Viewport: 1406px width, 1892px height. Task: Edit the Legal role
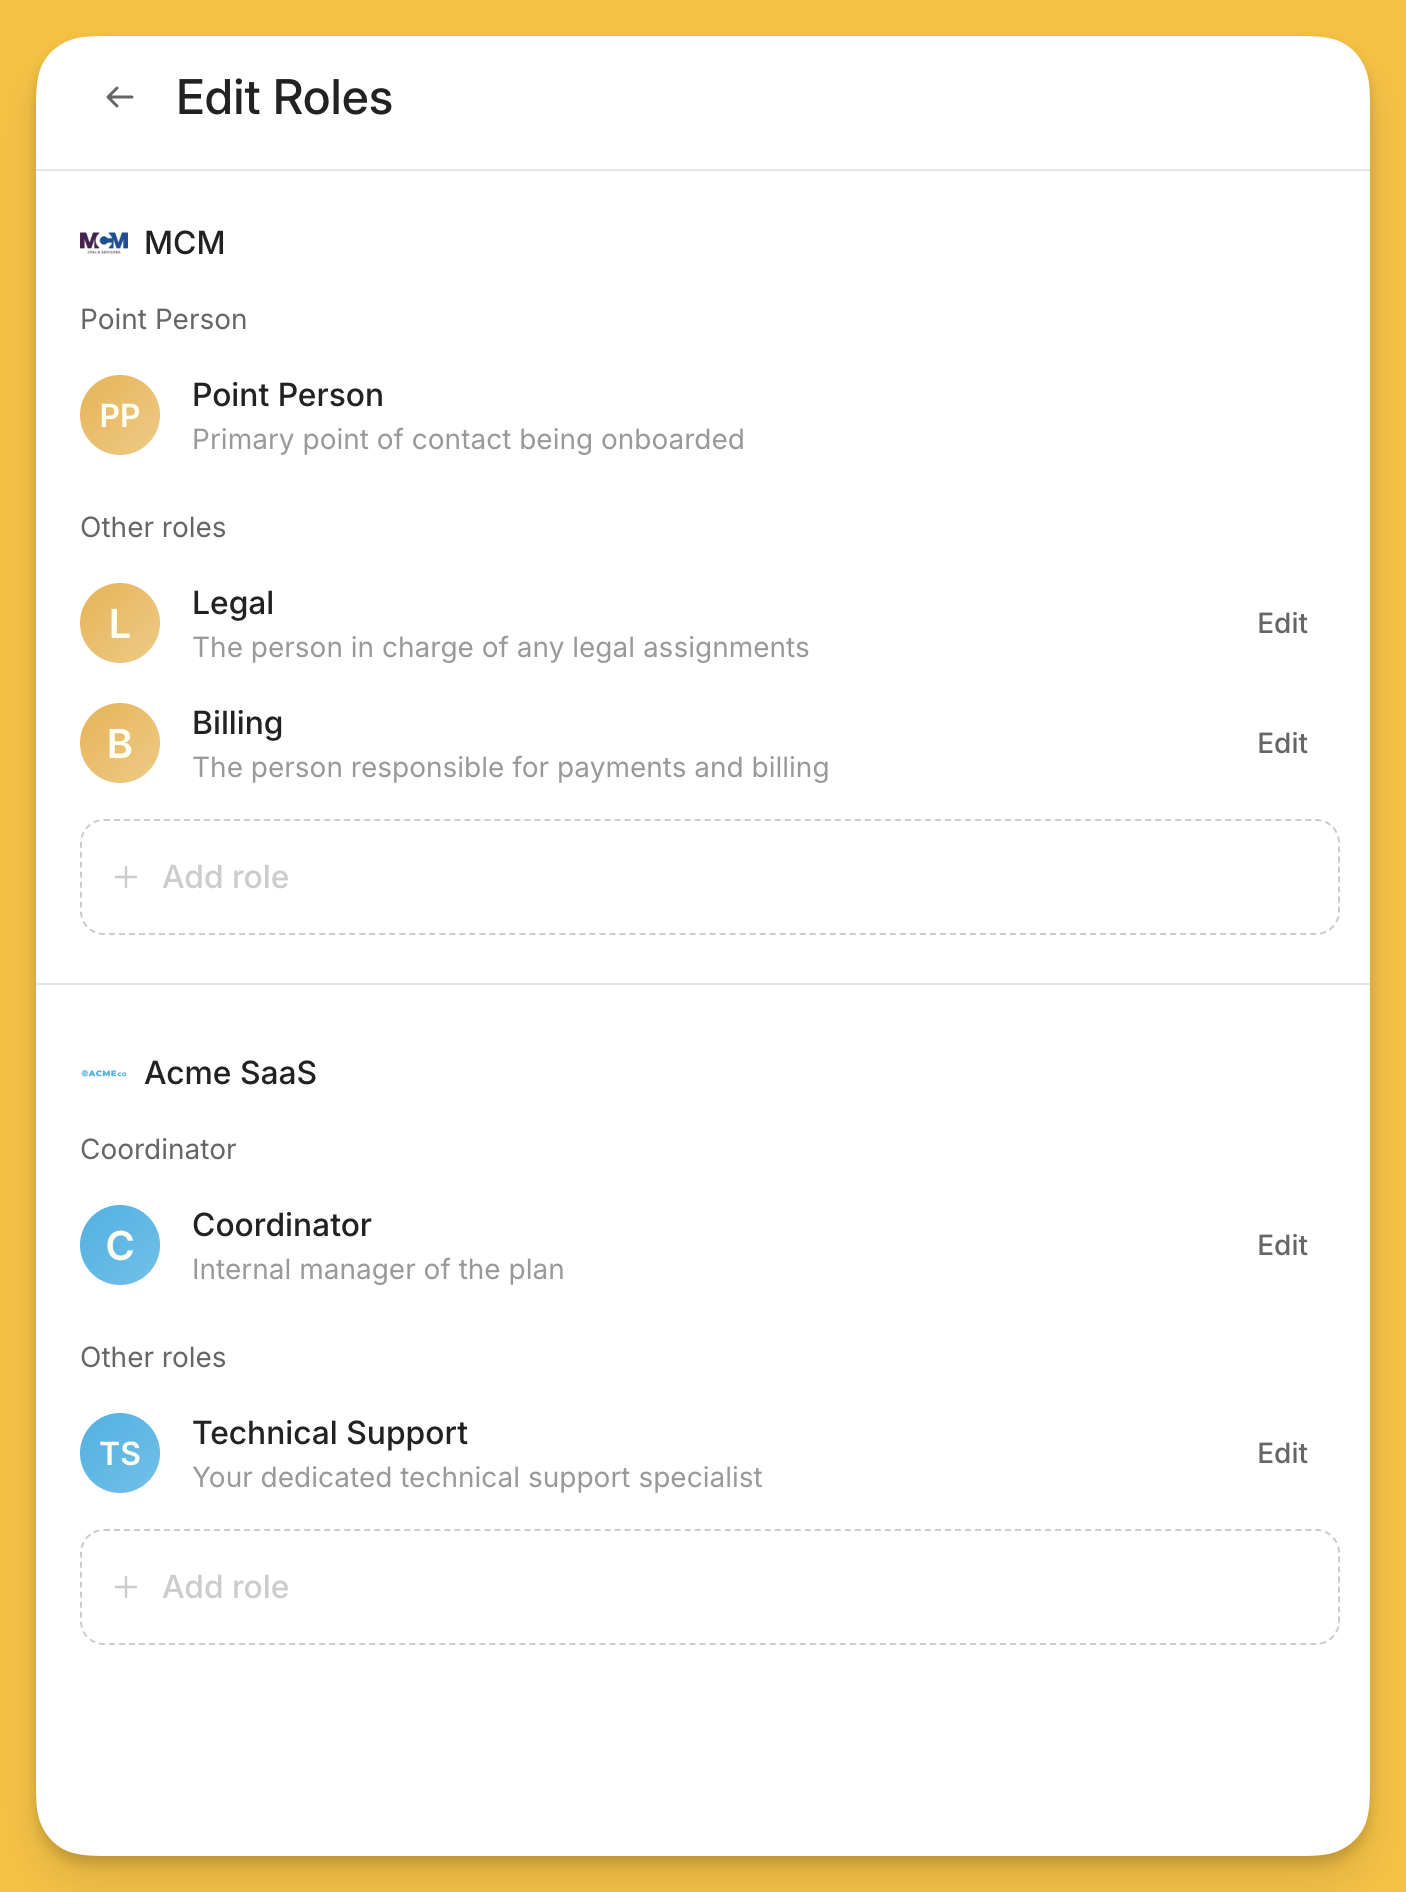[x=1281, y=623]
